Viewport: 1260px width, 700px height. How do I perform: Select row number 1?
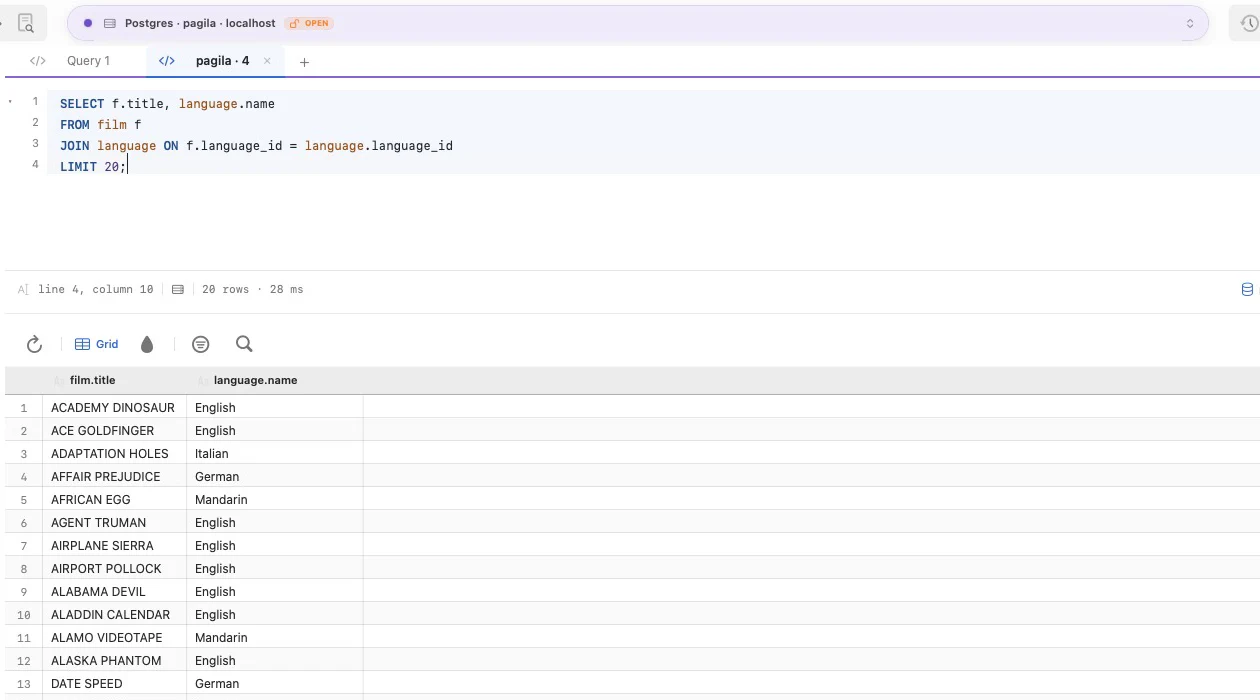point(24,408)
